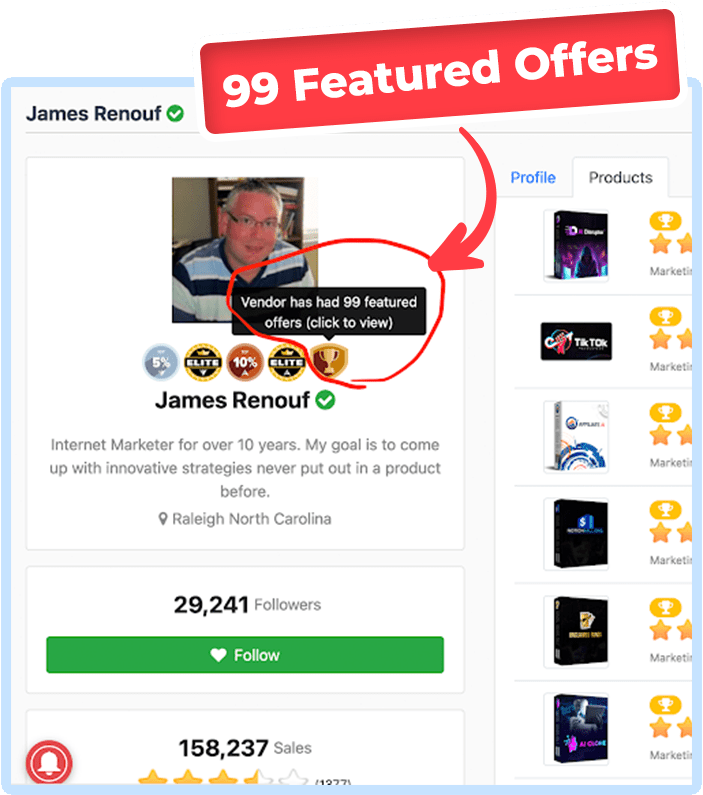Click the verified checkmark beside the header name
The image size is (703, 795).
tap(175, 114)
